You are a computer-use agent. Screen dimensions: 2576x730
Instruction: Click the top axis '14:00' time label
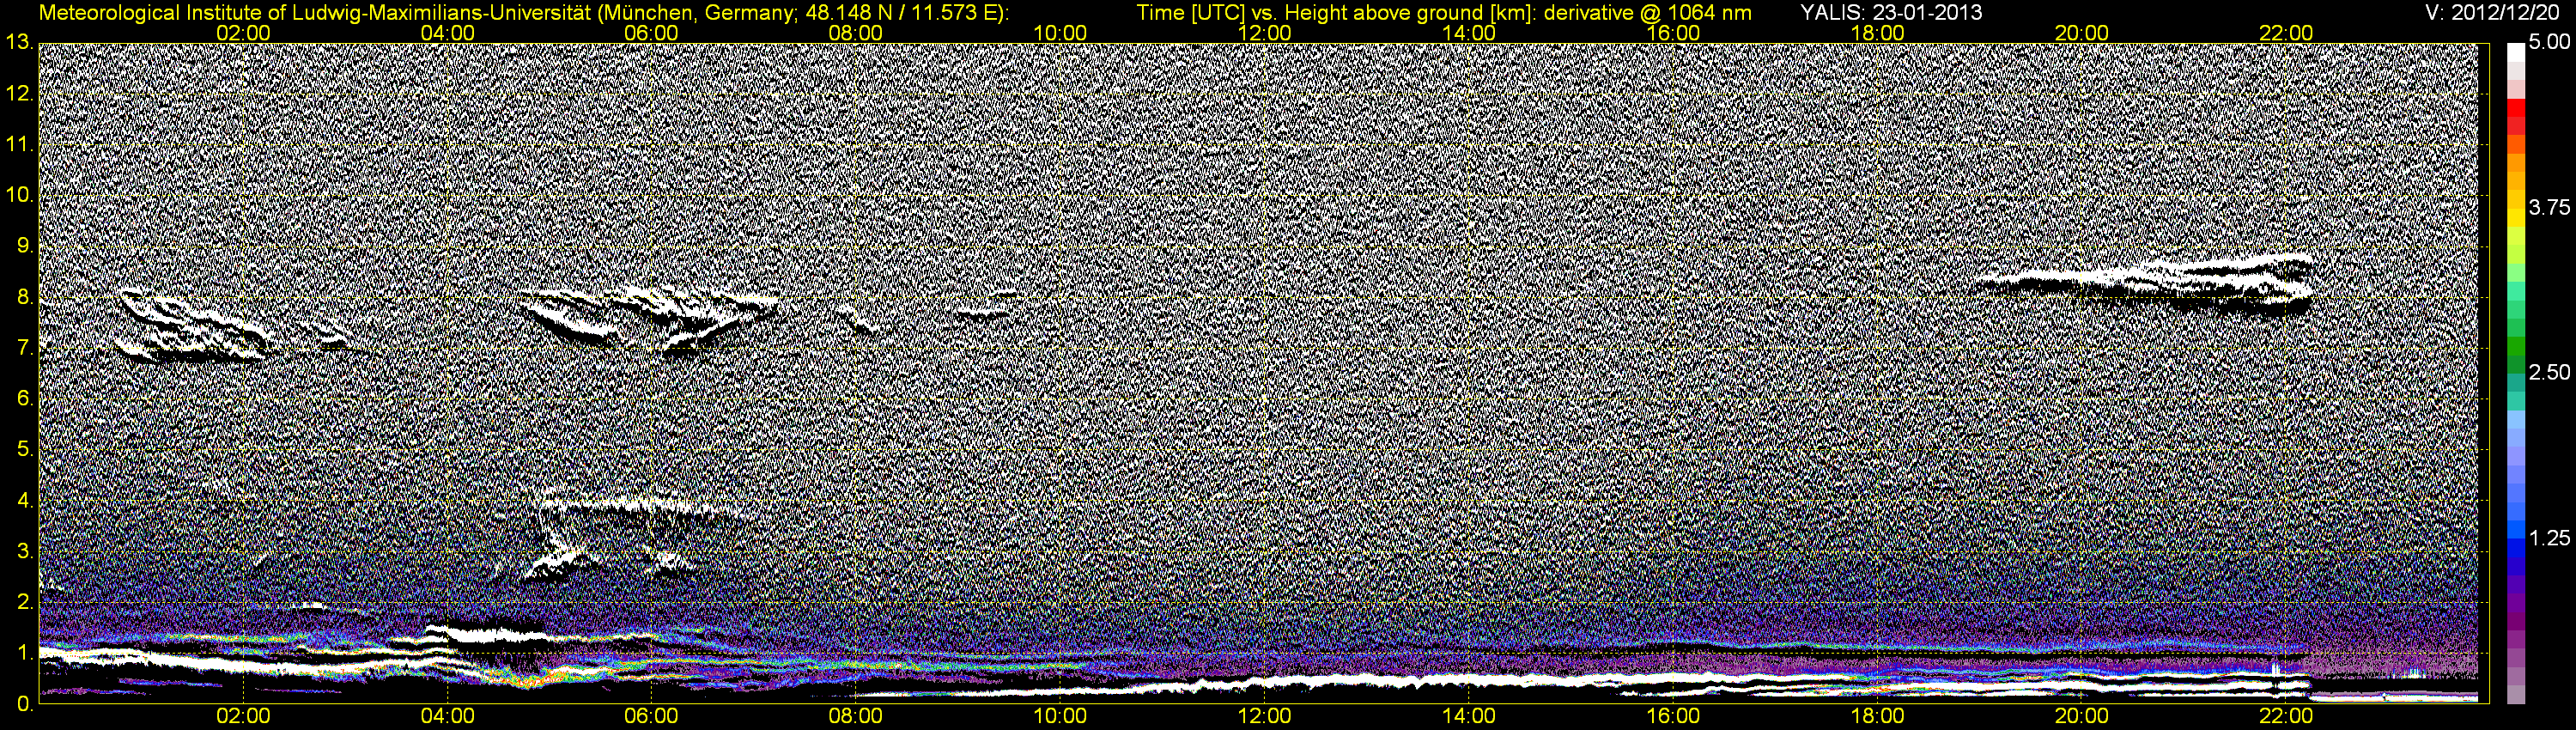pos(1470,33)
